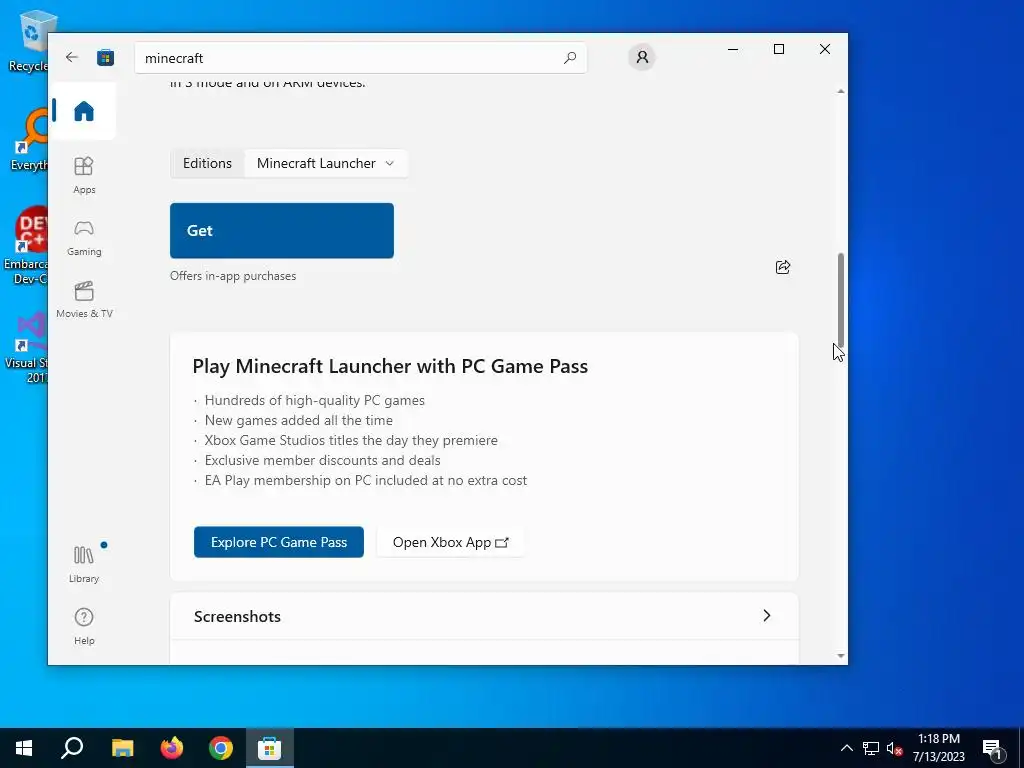Image resolution: width=1024 pixels, height=768 pixels.
Task: Click Explore PC Game Pass
Action: (x=279, y=542)
